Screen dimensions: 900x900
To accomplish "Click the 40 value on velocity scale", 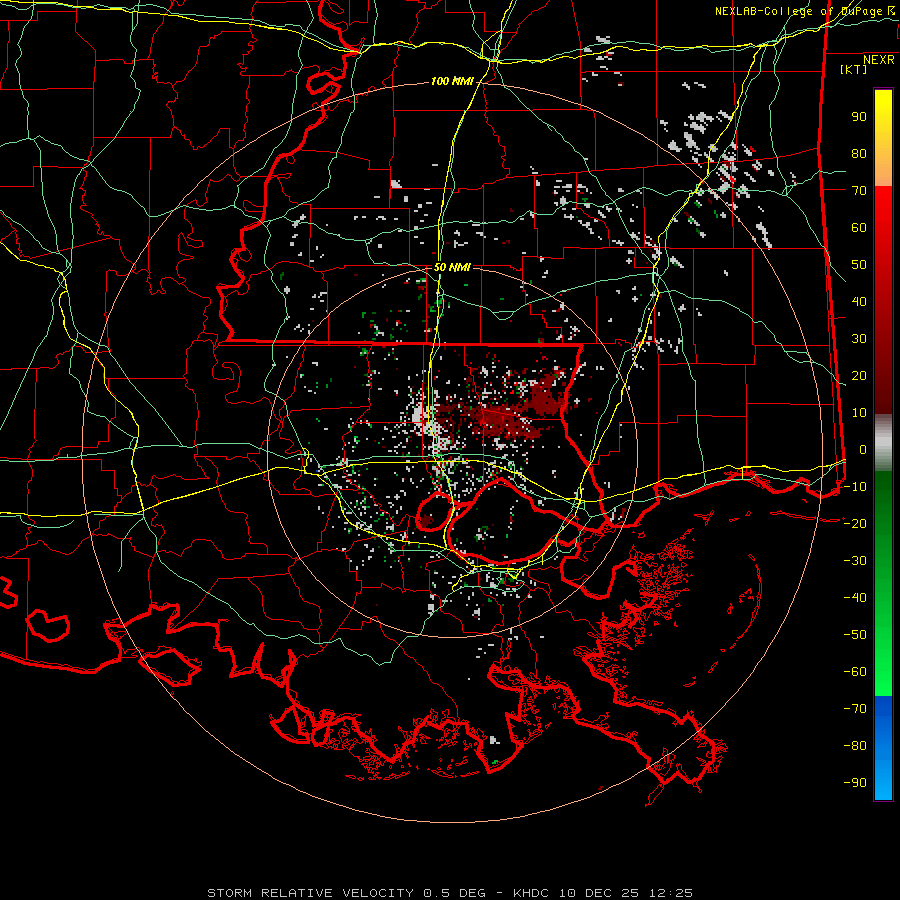I will 859,301.
